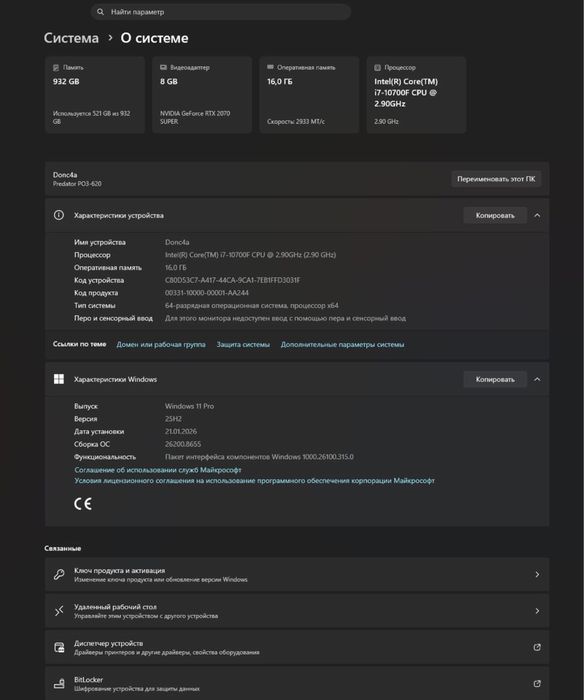This screenshot has height=700, width=584.
Task: Click OS build value "26200.8655"
Action: [183, 444]
